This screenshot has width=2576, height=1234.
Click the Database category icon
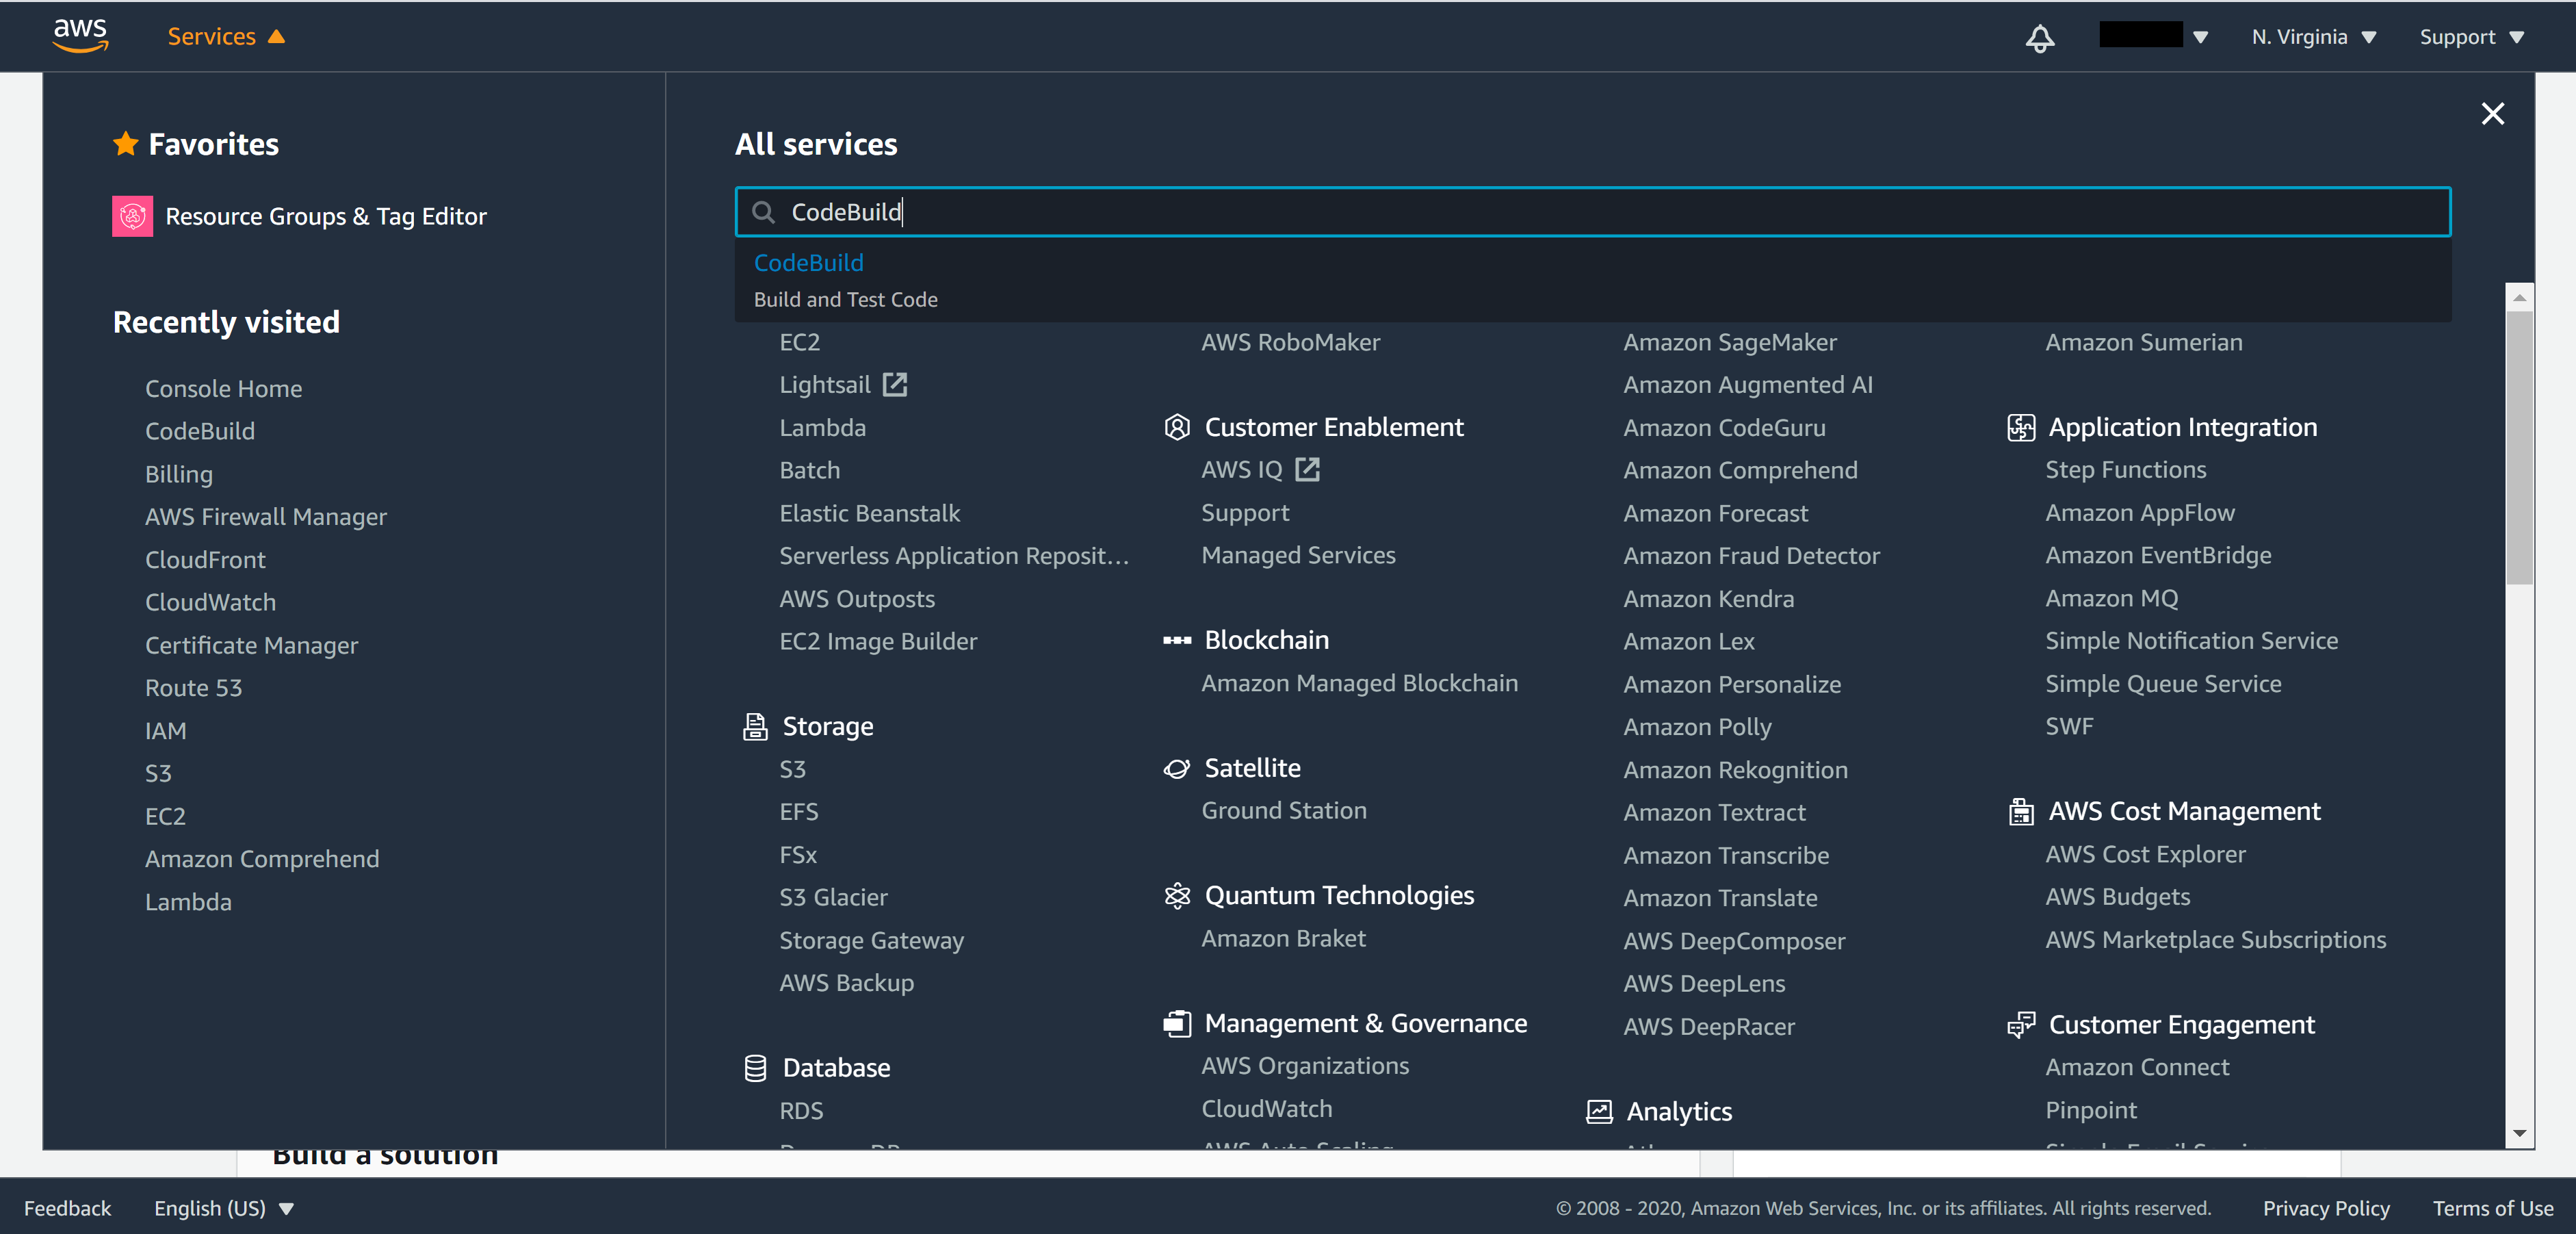pyautogui.click(x=755, y=1067)
